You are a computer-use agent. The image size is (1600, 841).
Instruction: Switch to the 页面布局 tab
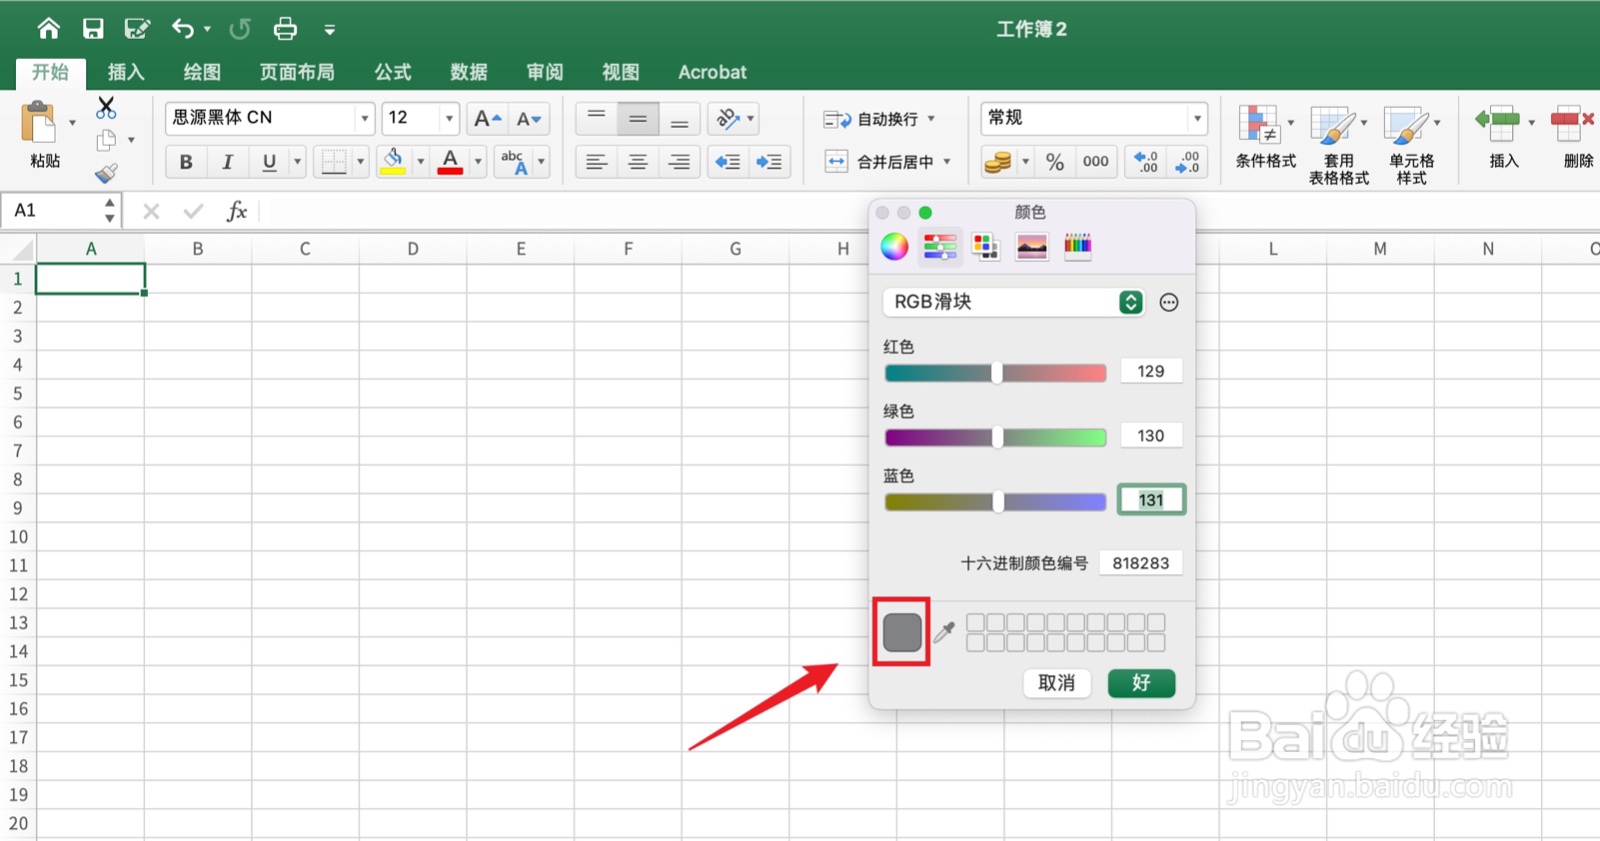297,72
